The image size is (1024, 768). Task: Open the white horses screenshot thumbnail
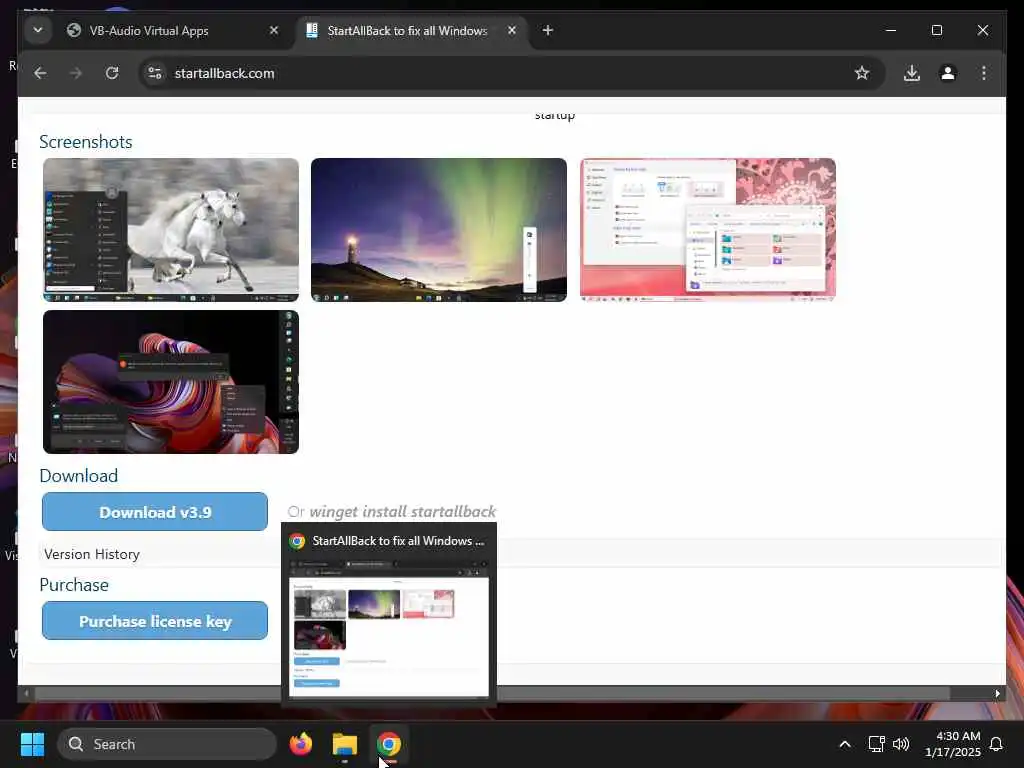[x=171, y=230]
